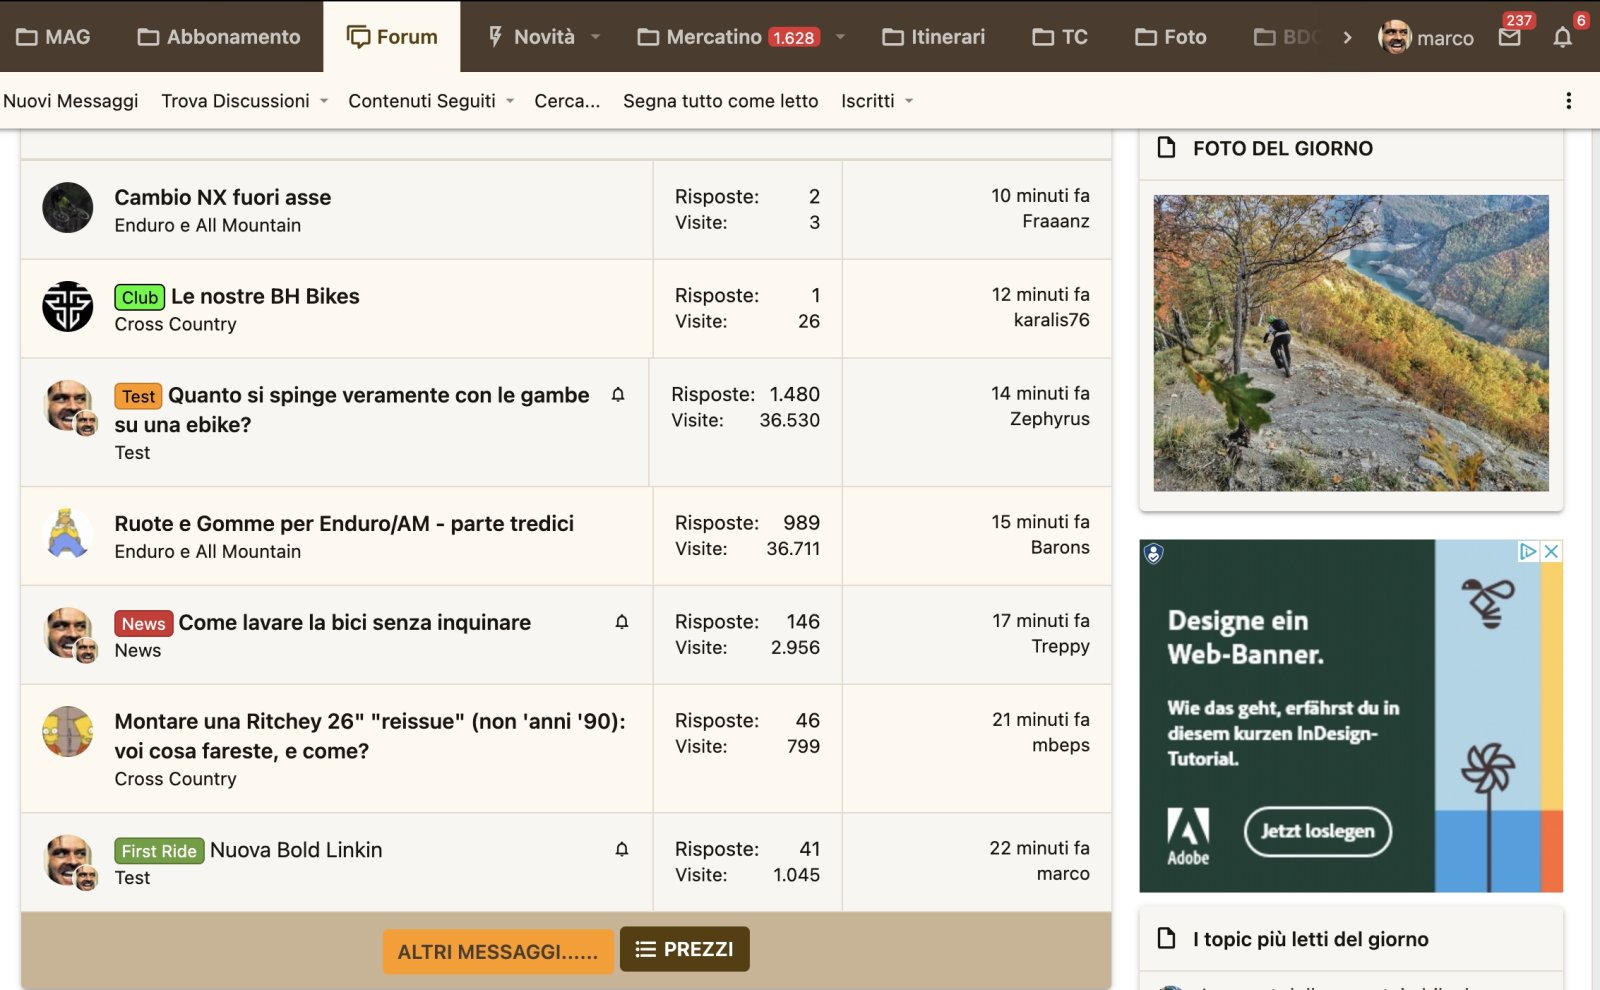Click the PREZZI button

tap(685, 949)
